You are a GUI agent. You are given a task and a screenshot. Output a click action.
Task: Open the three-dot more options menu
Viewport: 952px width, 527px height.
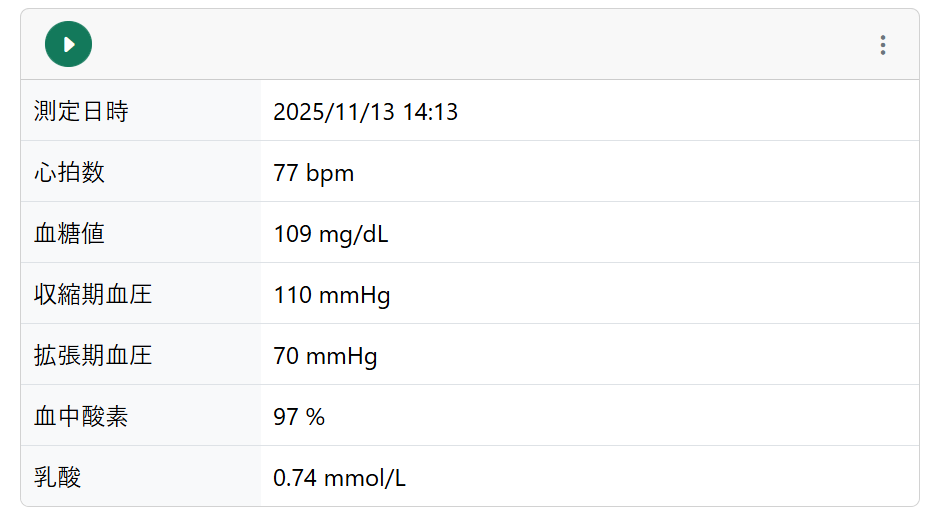pos(882,45)
